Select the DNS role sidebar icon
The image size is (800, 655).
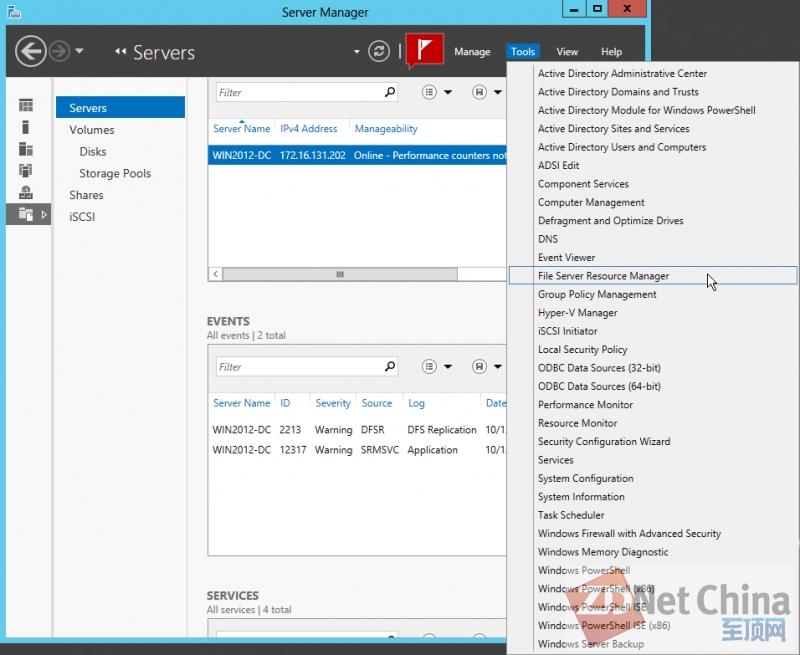pyautogui.click(x=26, y=192)
